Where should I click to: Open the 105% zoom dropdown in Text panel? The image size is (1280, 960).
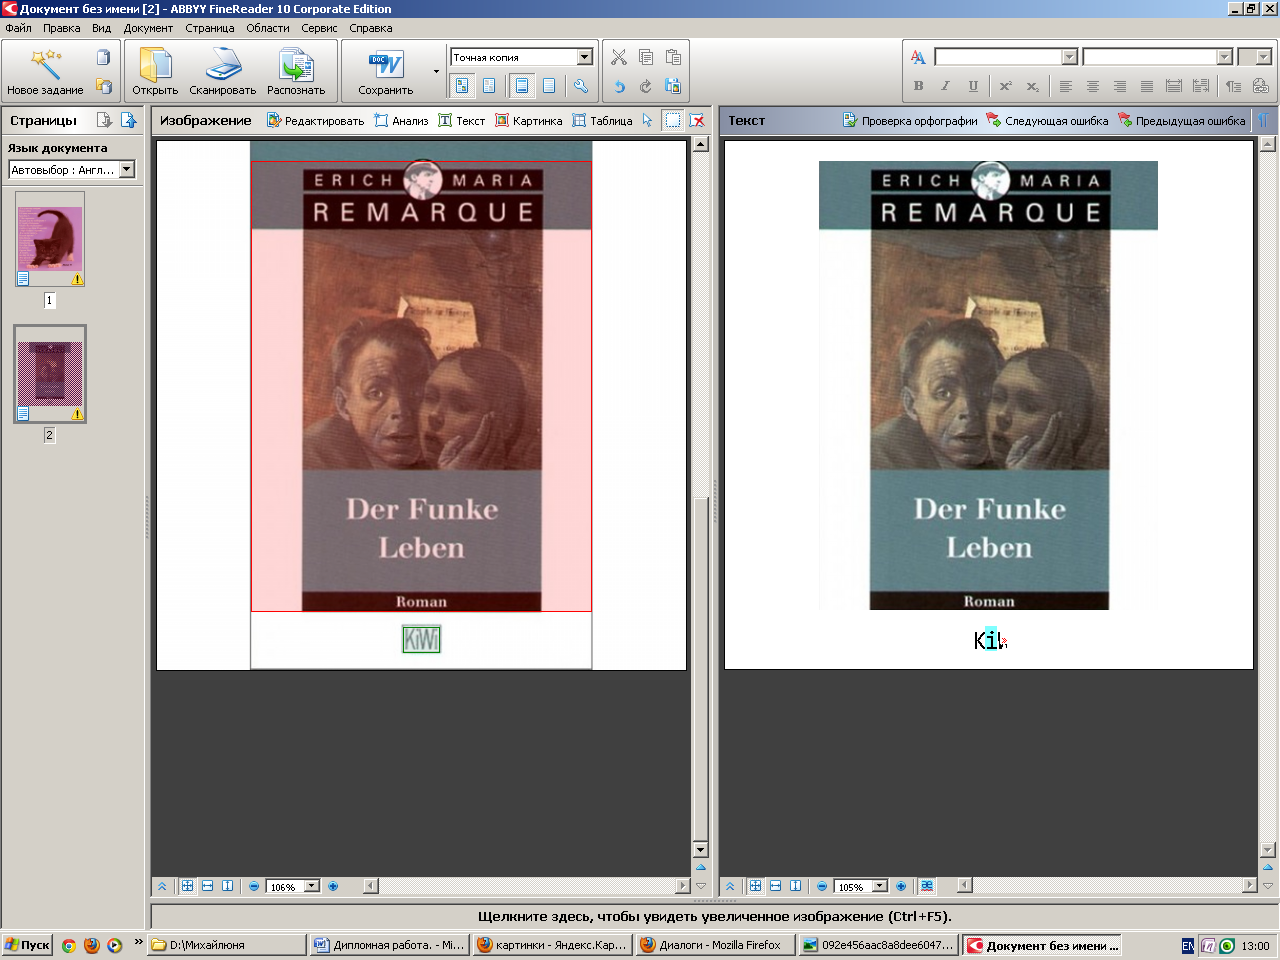pyautogui.click(x=880, y=886)
